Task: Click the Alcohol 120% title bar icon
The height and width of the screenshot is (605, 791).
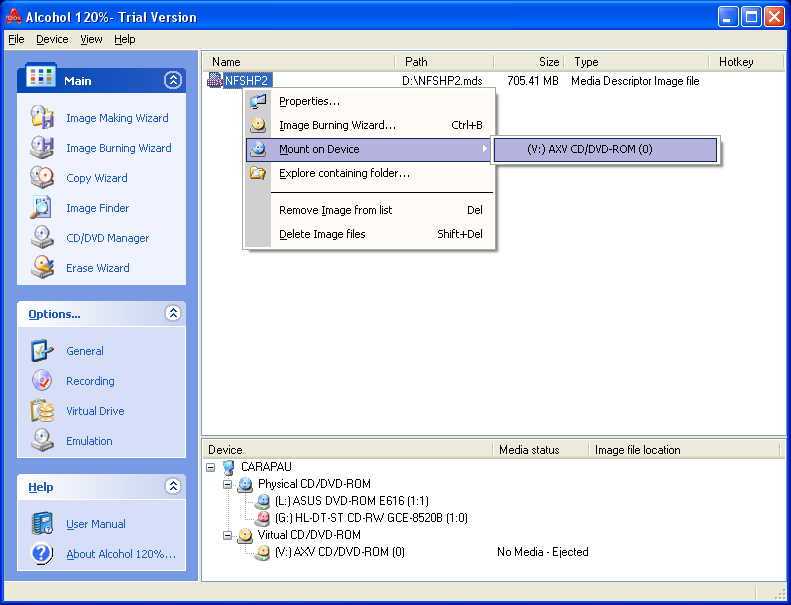Action: [x=14, y=17]
